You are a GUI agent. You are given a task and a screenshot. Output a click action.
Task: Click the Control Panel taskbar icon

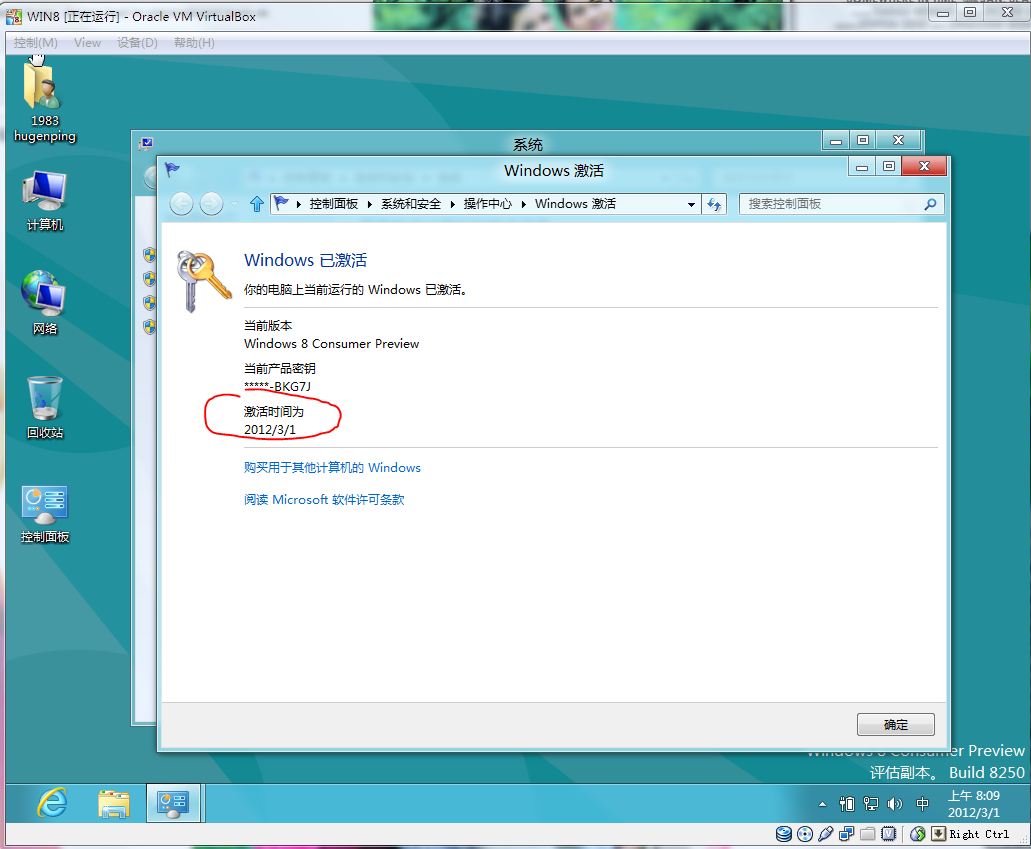[174, 802]
